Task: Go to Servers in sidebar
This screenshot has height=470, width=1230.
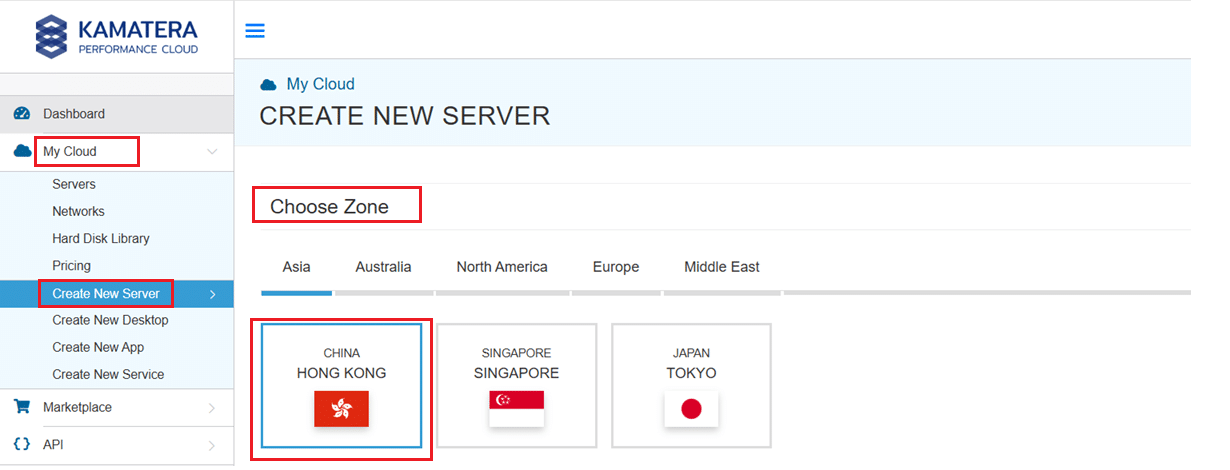Action: tap(74, 185)
